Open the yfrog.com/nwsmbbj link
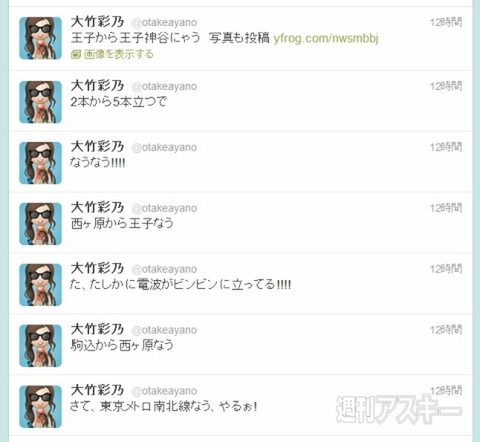Image resolution: width=480 pixels, height=442 pixels. pyautogui.click(x=326, y=38)
